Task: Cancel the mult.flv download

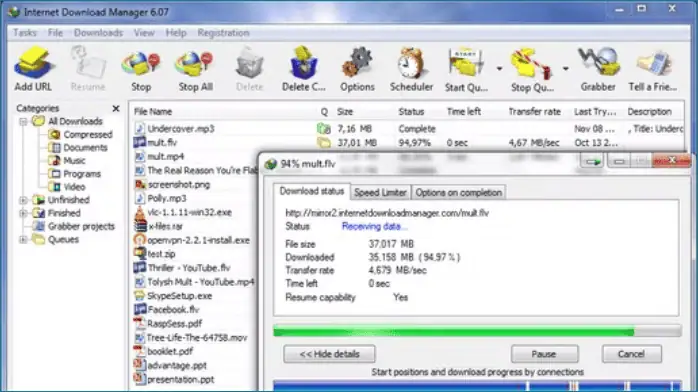Action: [x=631, y=354]
